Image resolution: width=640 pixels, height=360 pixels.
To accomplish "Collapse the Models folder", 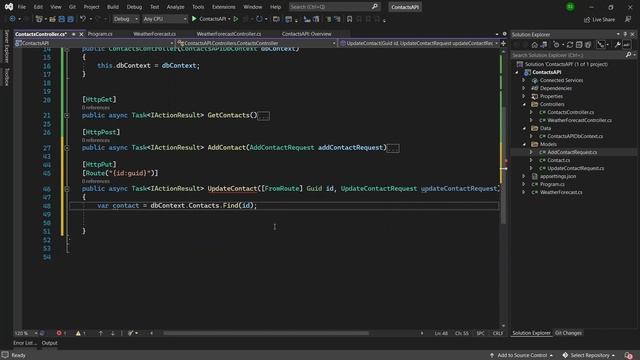I will pyautogui.click(x=524, y=144).
